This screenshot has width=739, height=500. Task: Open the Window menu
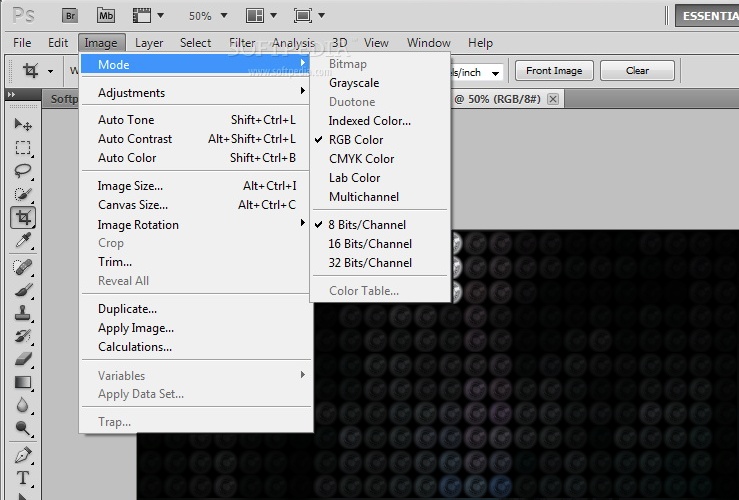tap(428, 43)
